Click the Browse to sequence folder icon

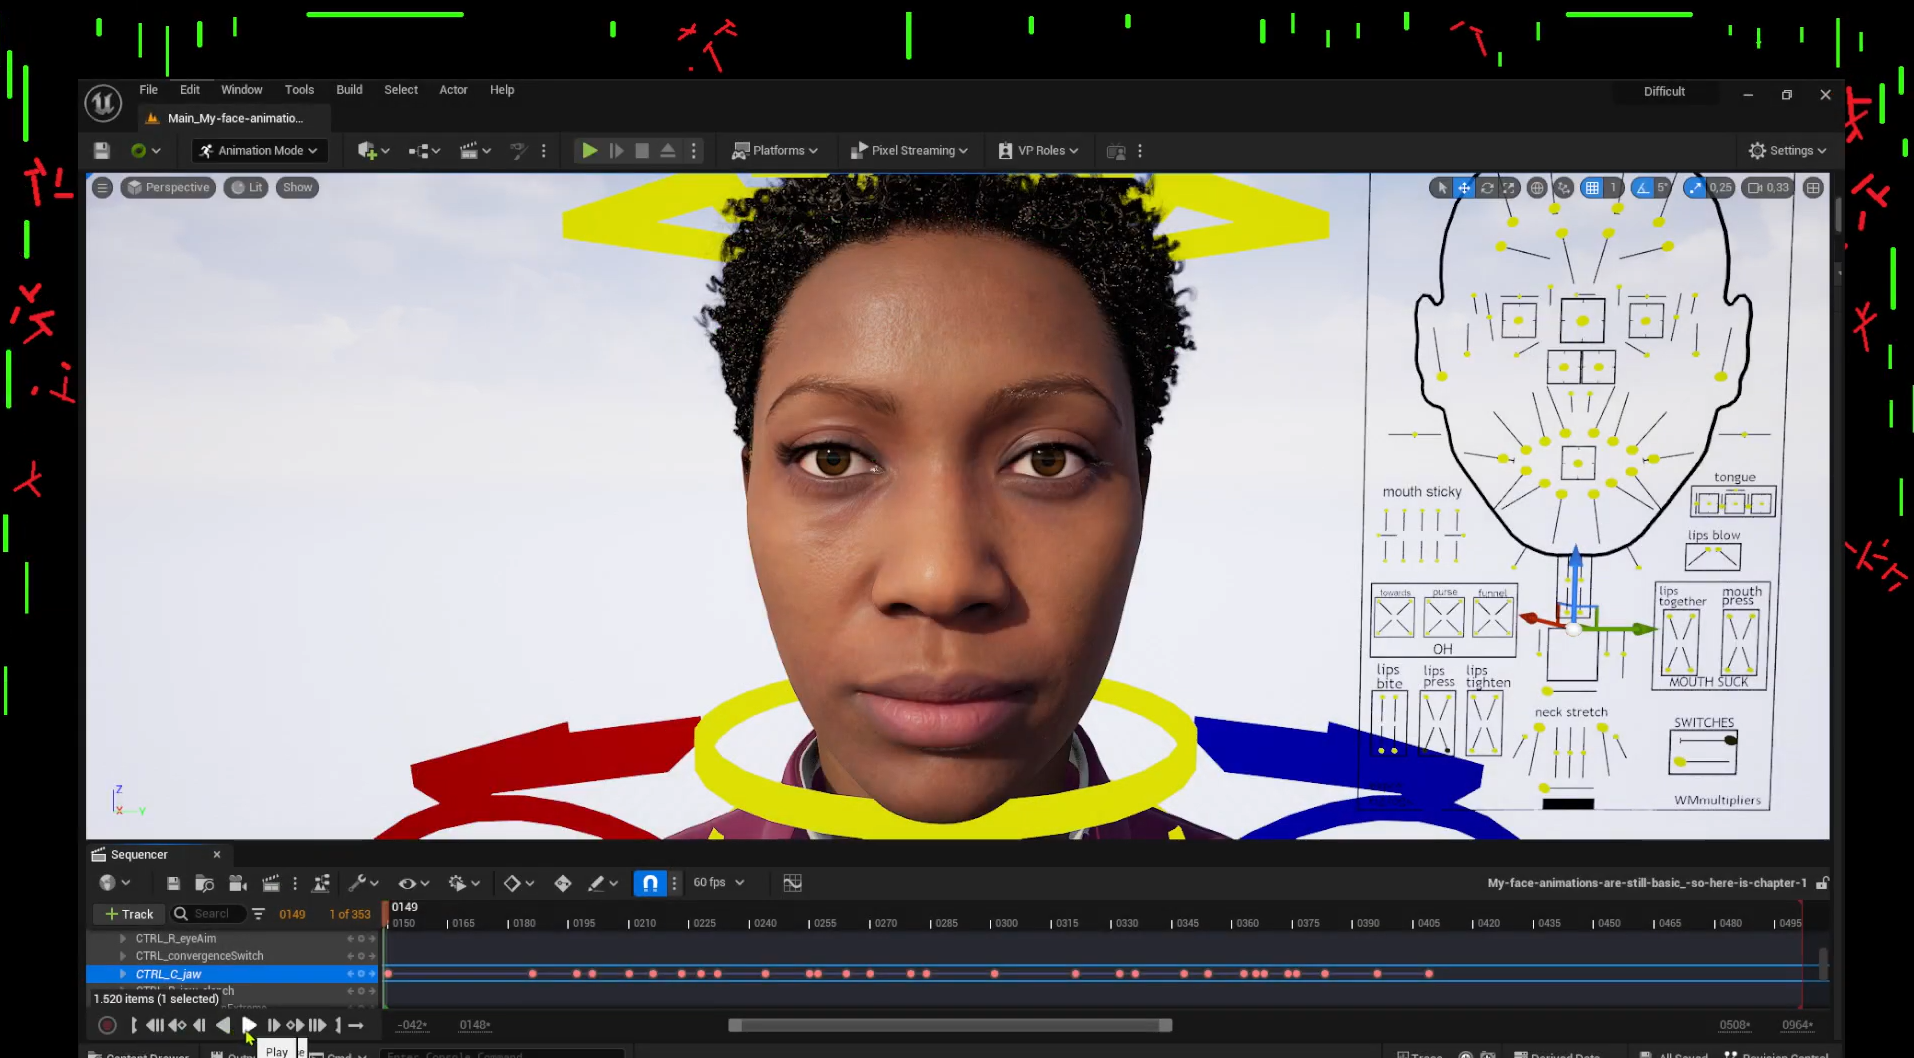pos(204,883)
